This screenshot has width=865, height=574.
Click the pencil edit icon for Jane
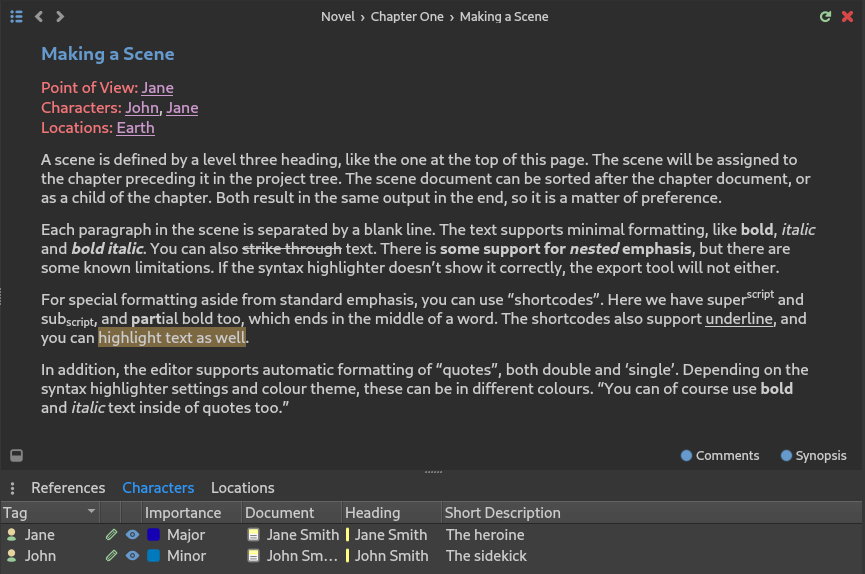[x=111, y=534]
